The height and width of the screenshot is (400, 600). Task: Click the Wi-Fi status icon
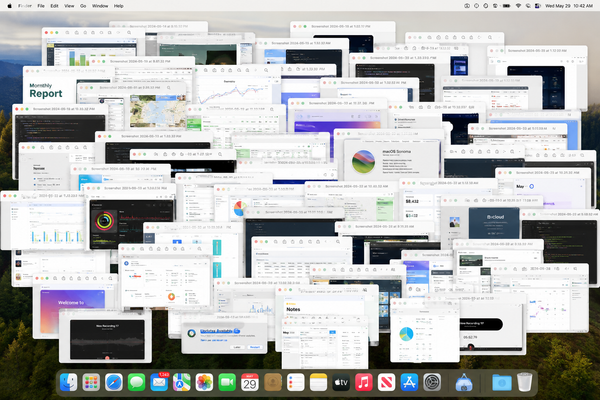point(518,6)
